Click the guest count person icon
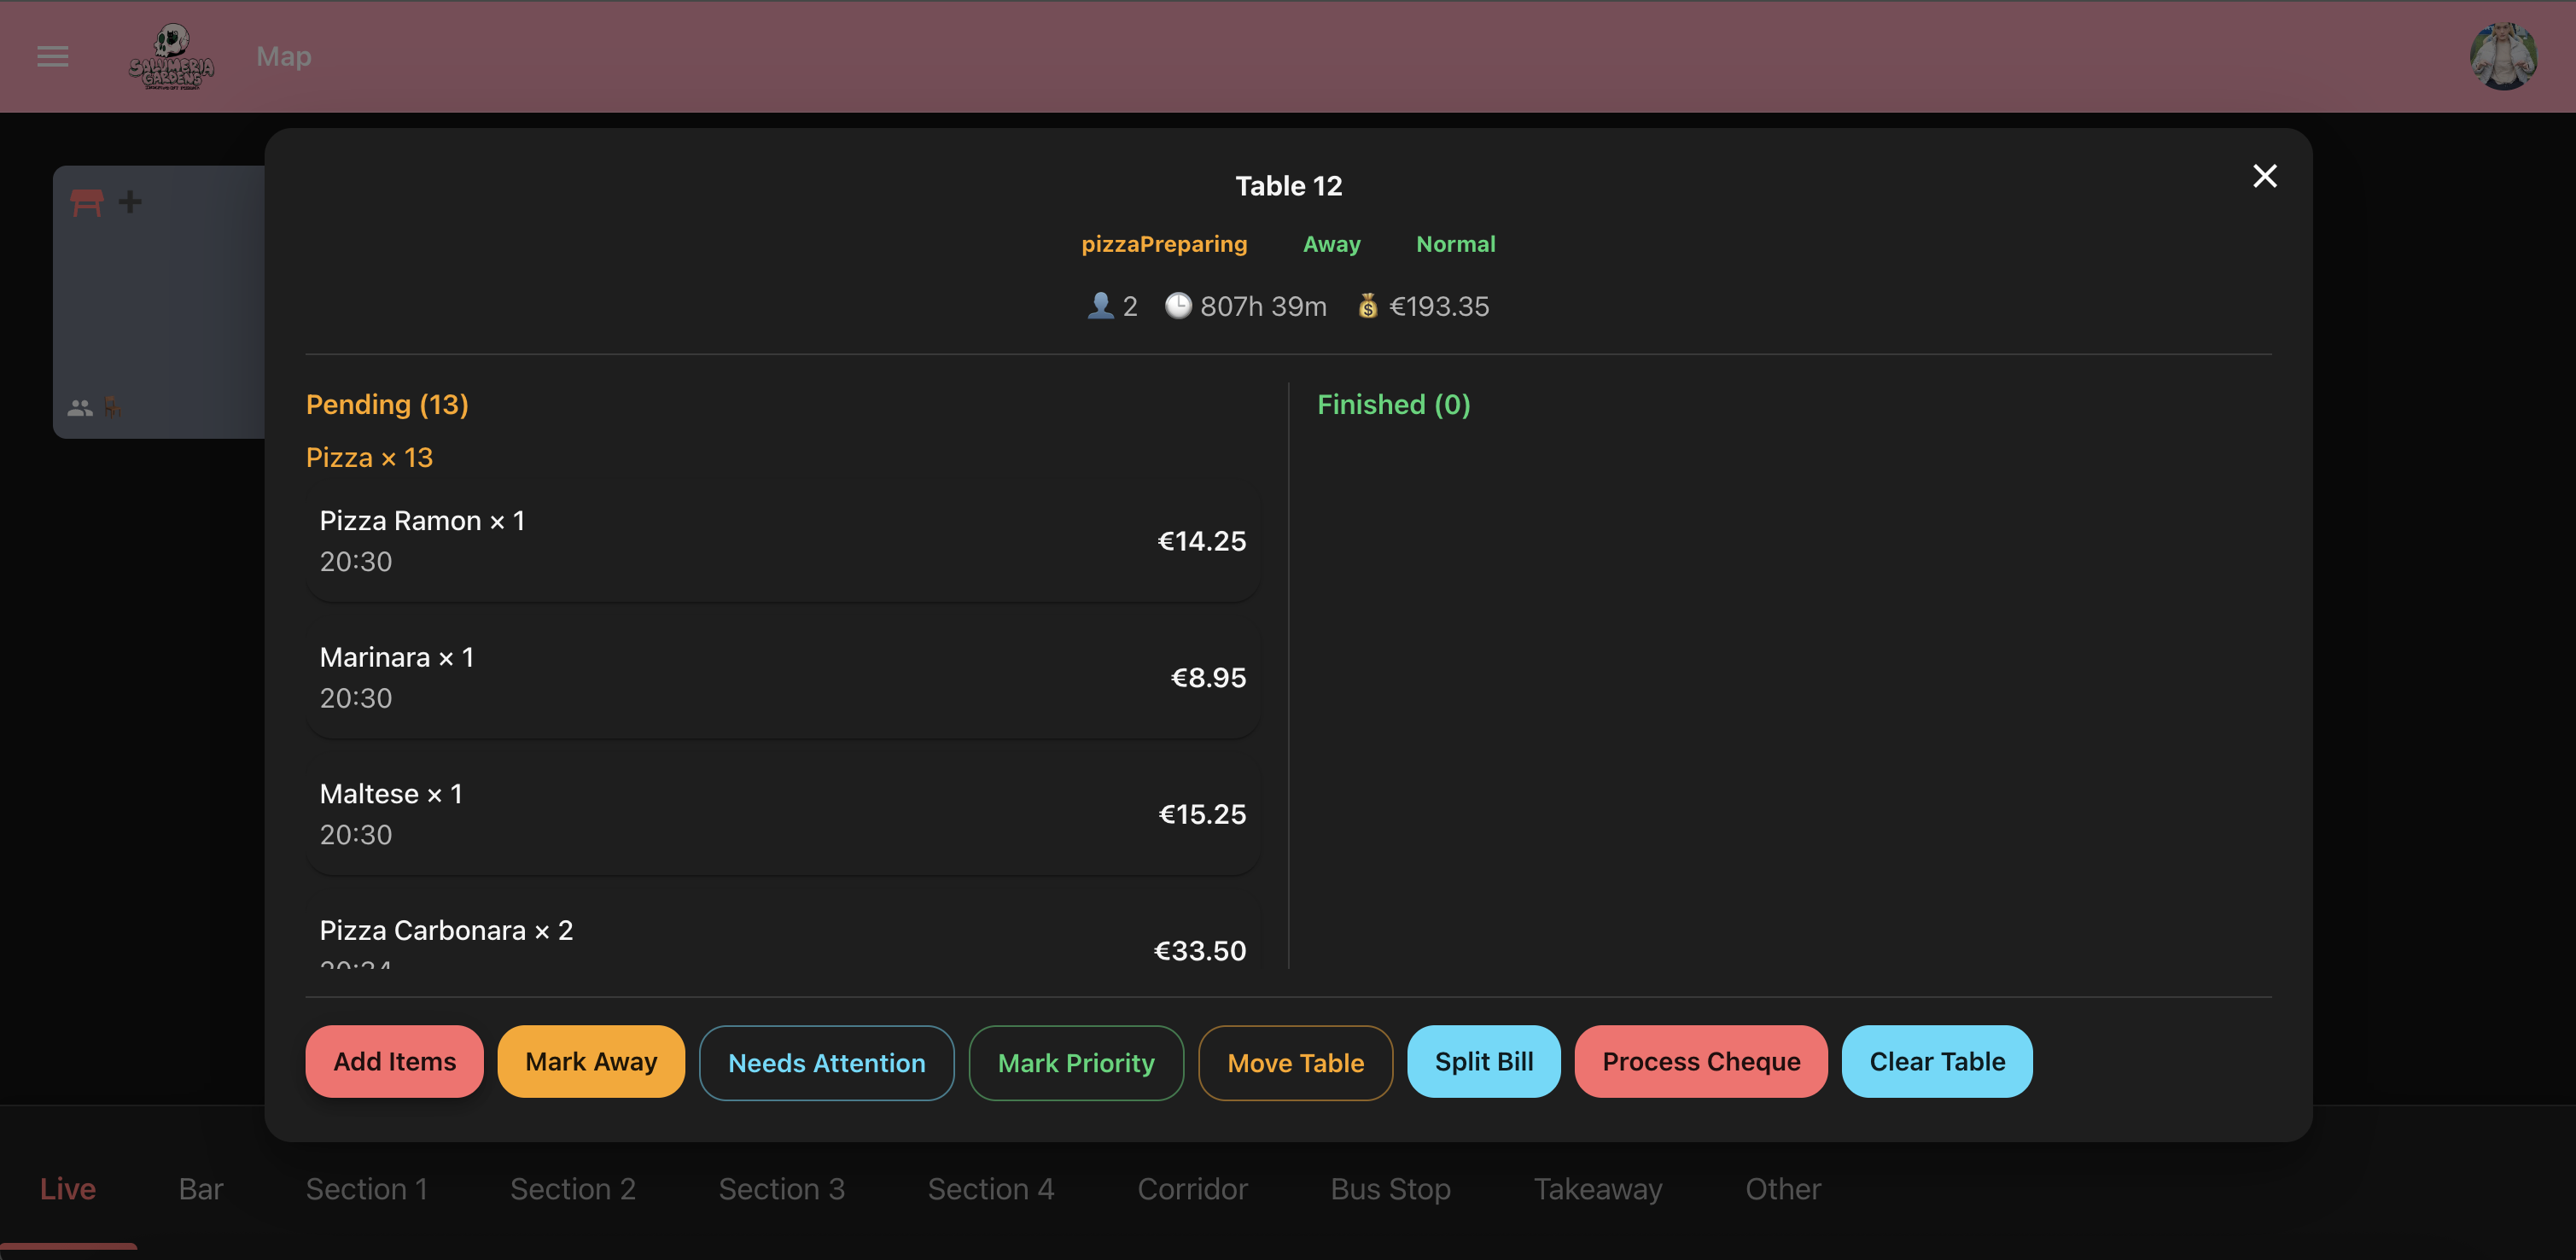2576x1260 pixels. tap(1100, 306)
